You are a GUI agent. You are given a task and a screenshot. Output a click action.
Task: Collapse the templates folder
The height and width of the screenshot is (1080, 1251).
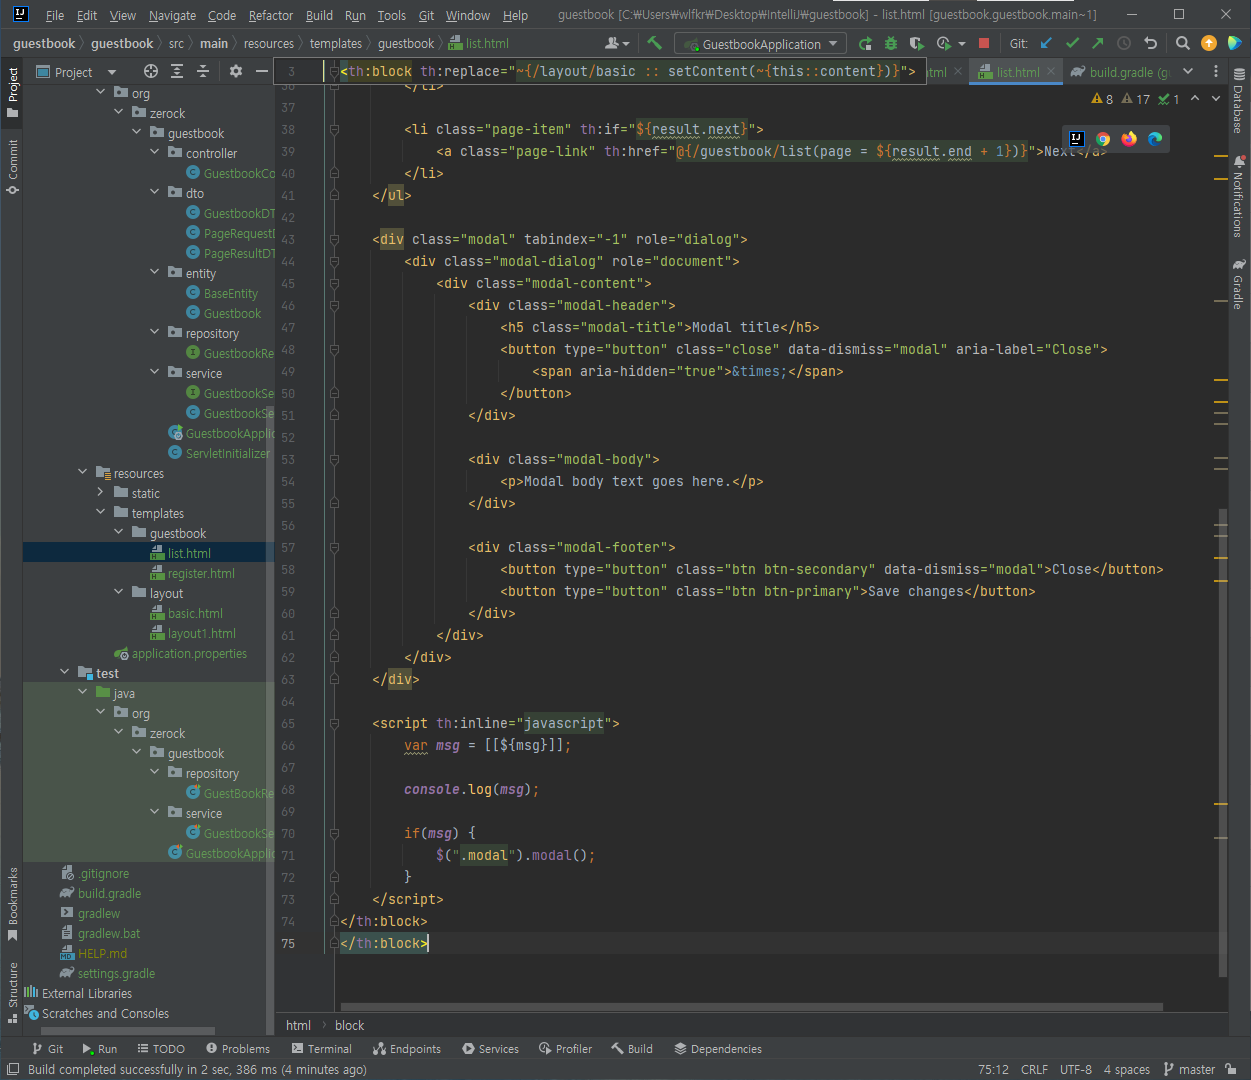tap(100, 512)
